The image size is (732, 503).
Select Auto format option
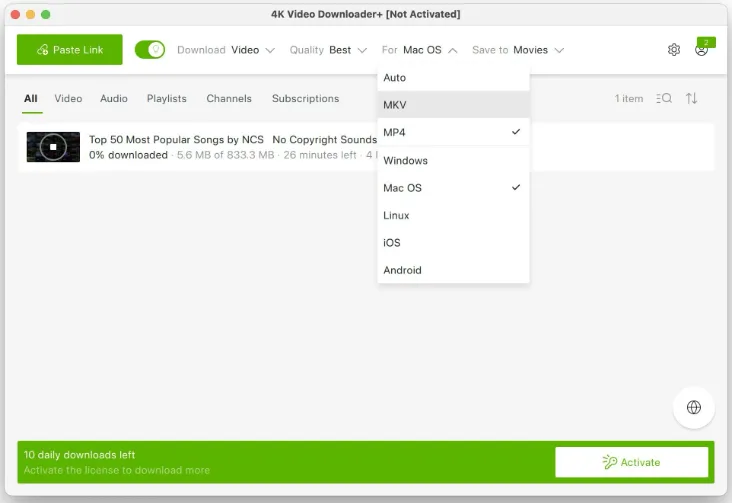tap(453, 78)
